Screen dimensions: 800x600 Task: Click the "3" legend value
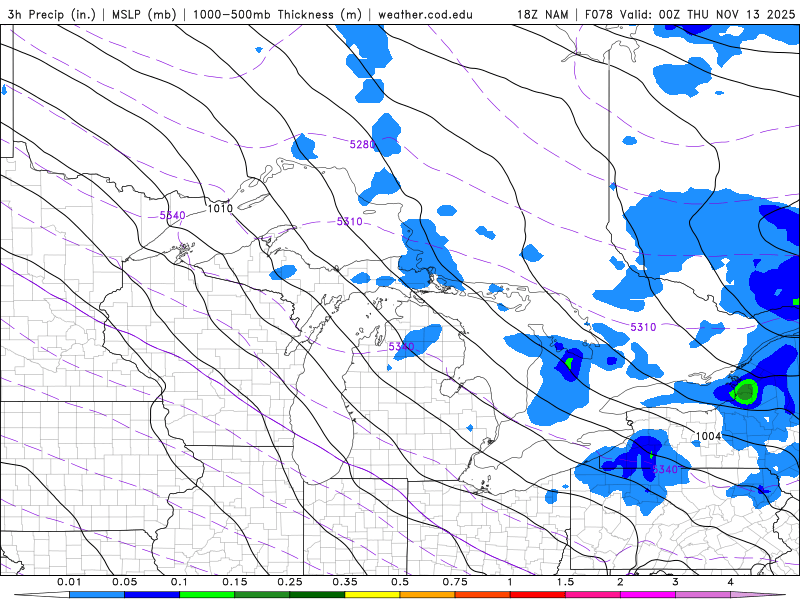coord(676,582)
